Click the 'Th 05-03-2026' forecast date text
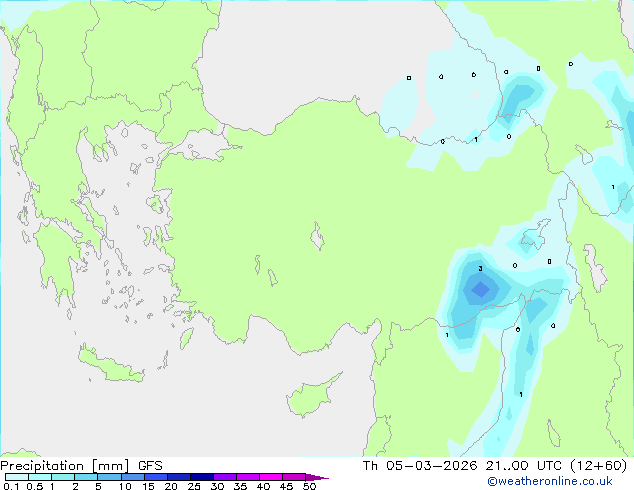This screenshot has width=634, height=490. click(420, 466)
